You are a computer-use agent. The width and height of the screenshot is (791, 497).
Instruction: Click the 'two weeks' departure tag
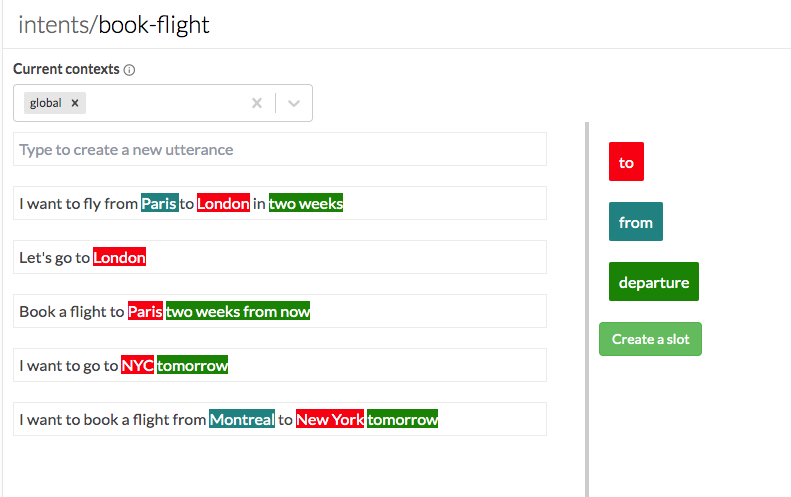click(306, 203)
